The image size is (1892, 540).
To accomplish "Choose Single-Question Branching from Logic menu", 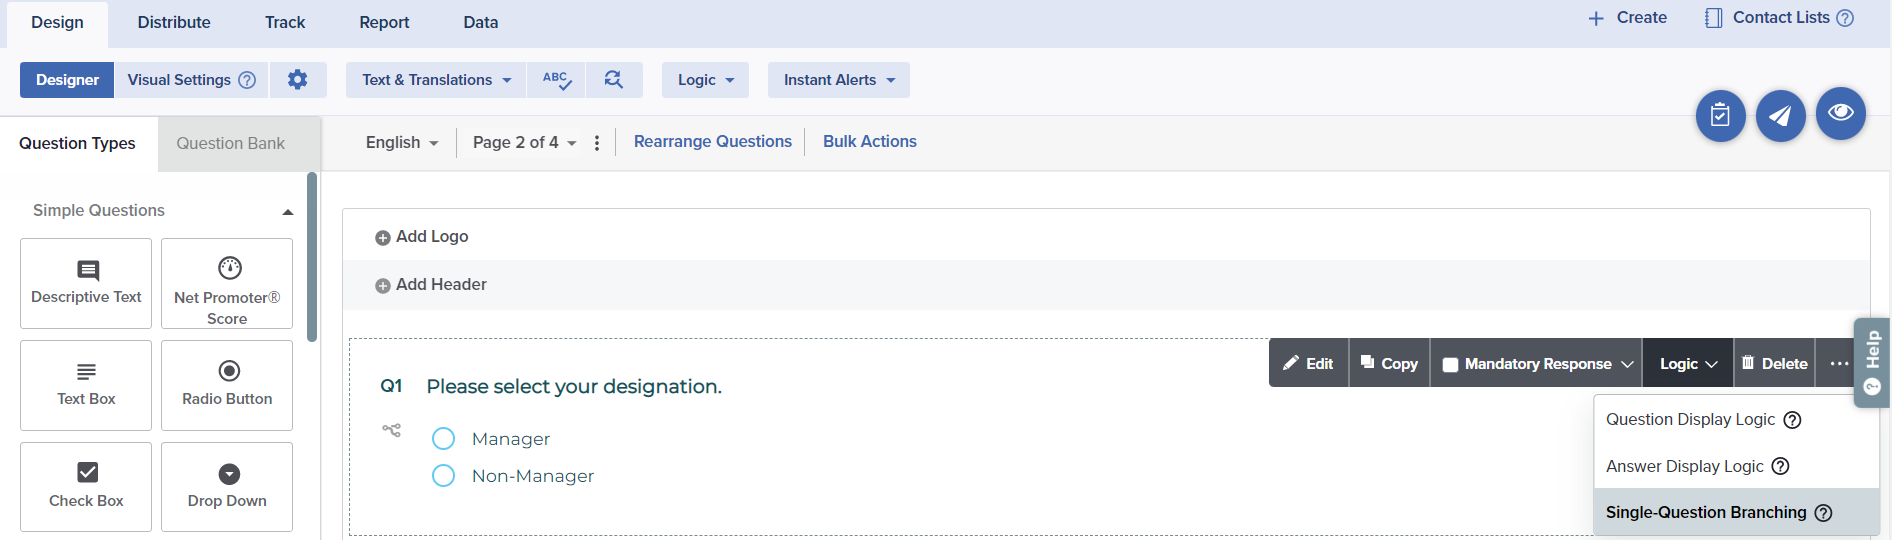I will tap(1705, 512).
